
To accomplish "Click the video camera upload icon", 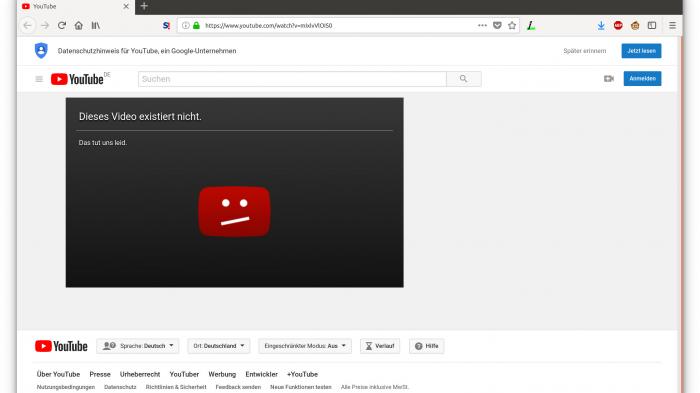I will tap(608, 79).
